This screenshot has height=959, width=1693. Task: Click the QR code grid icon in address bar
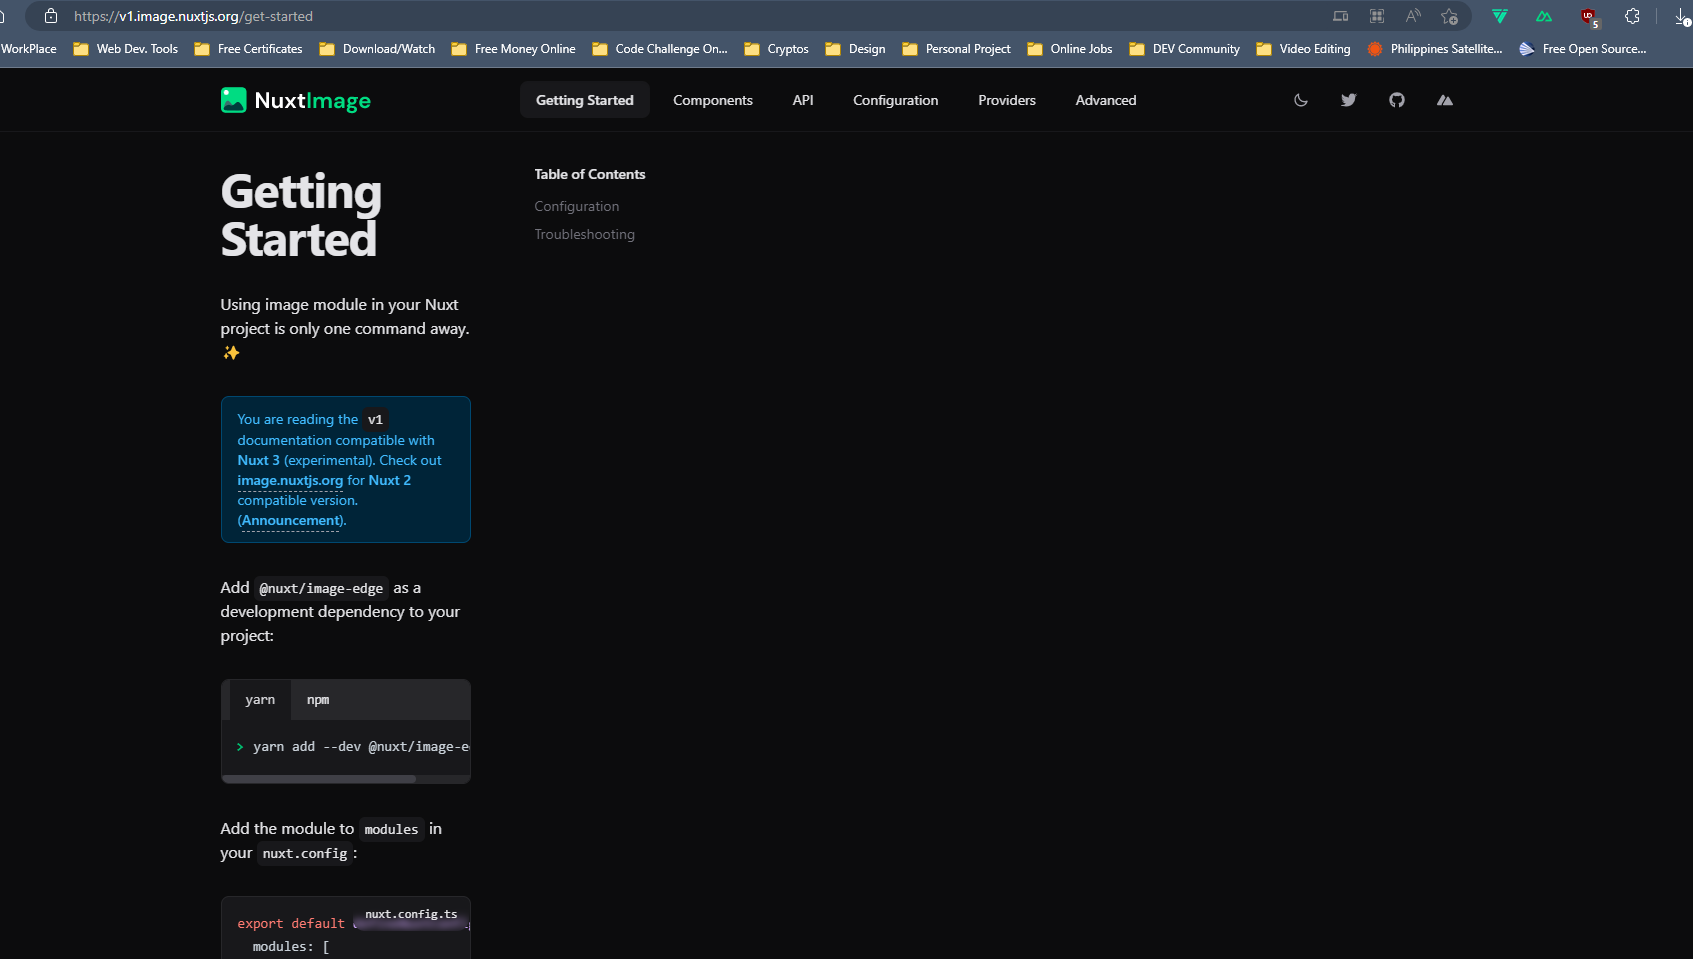click(x=1377, y=16)
